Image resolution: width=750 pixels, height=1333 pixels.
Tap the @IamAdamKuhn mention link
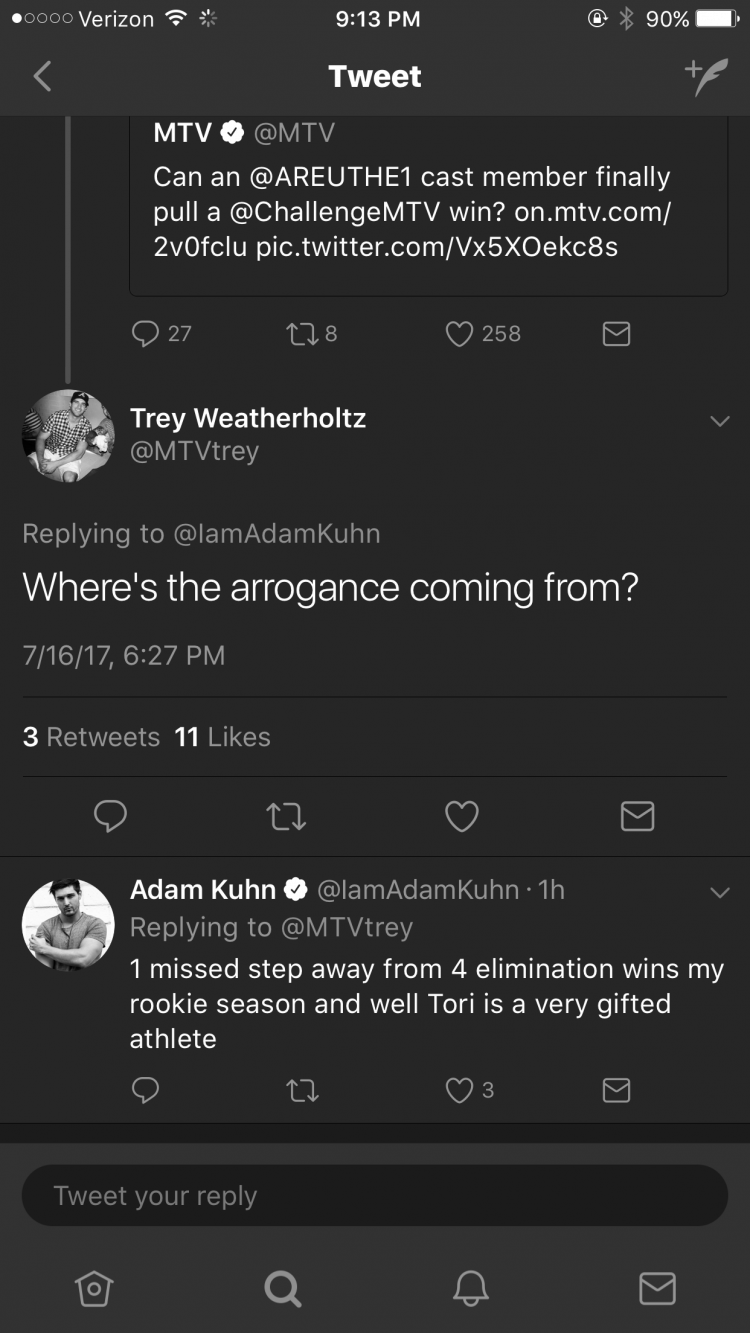pos(277,533)
